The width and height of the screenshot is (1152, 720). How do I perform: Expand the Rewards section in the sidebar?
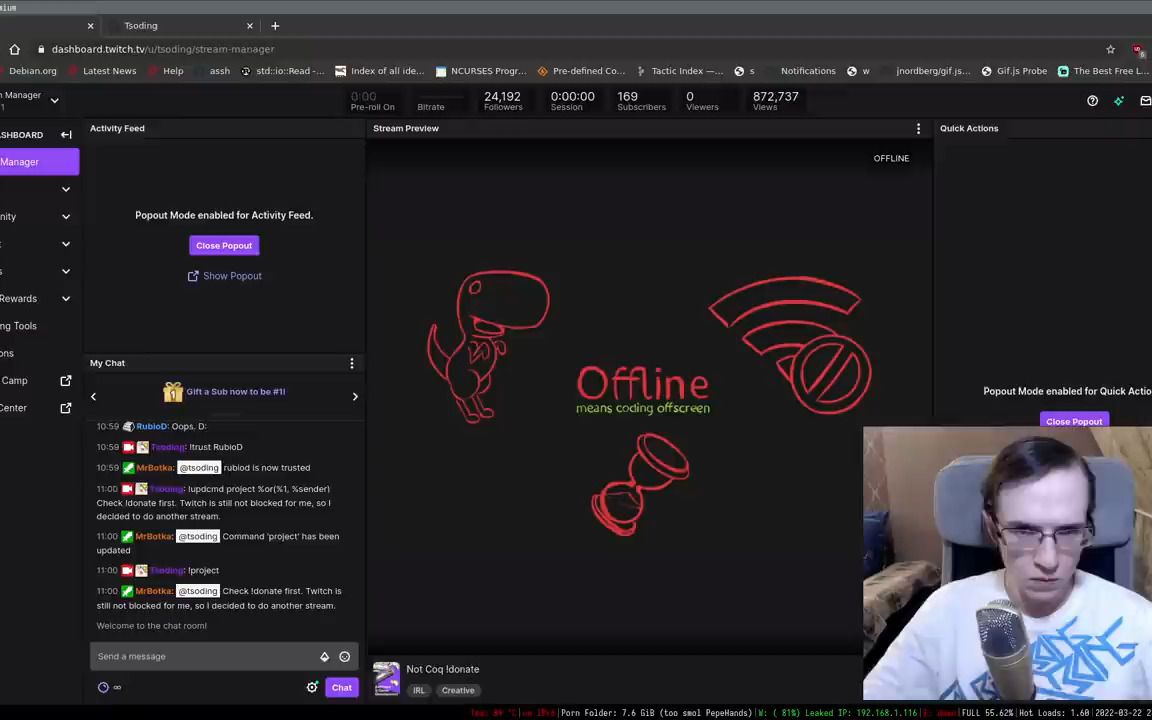[x=65, y=298]
